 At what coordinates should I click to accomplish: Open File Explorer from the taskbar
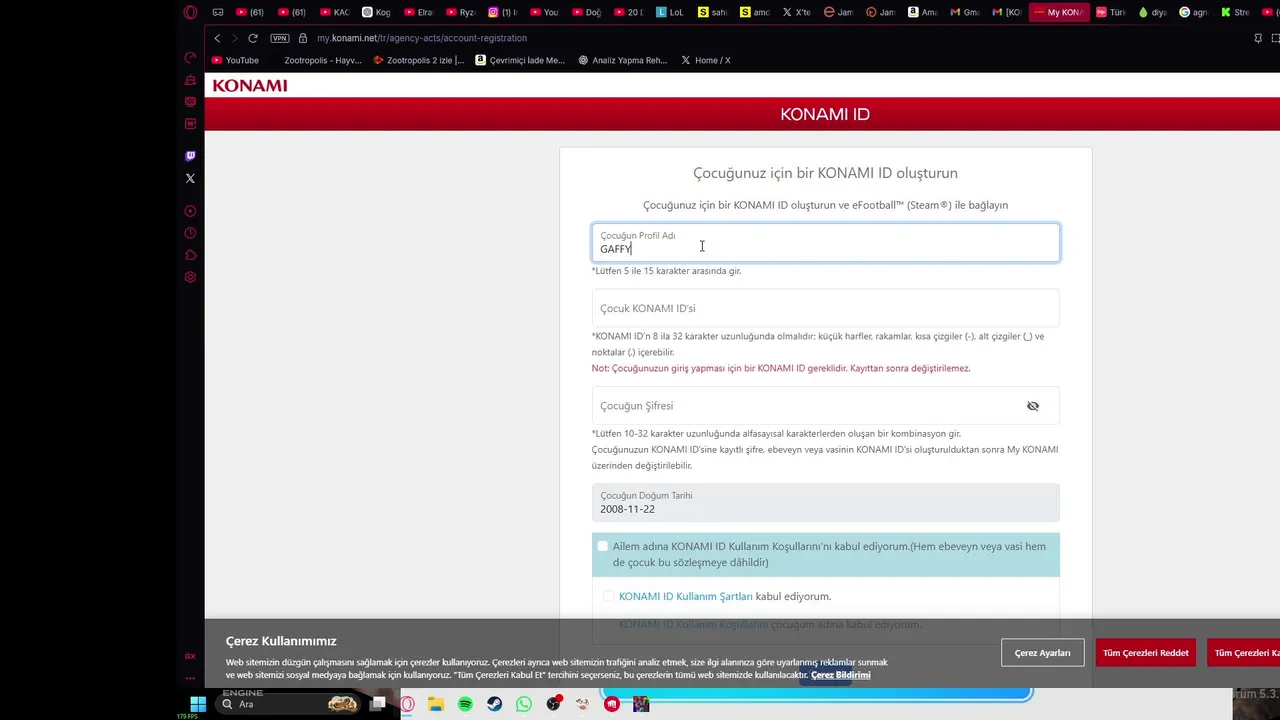436,704
